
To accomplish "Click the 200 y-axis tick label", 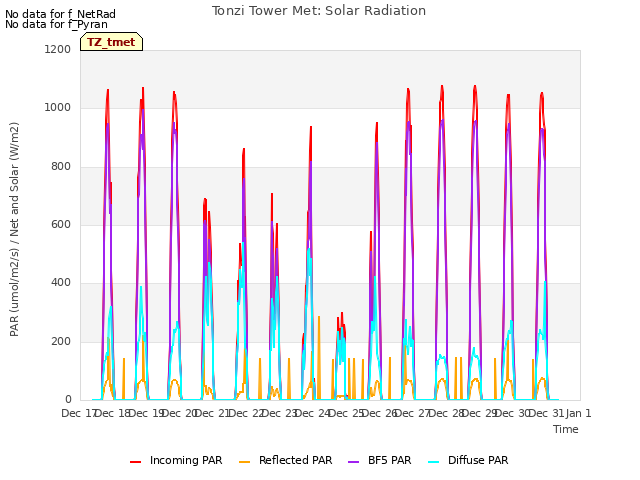I will tap(61, 342).
